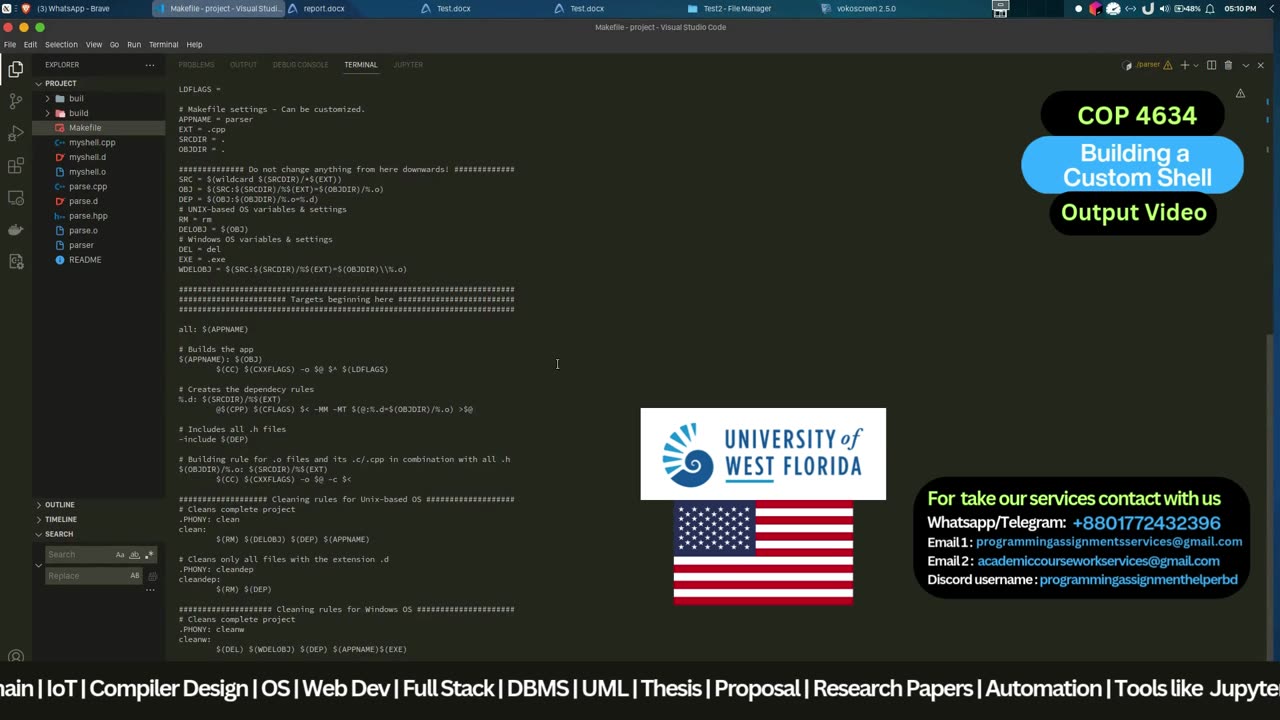1280x720 pixels.
Task: Open README in the explorer
Action: [85, 260]
